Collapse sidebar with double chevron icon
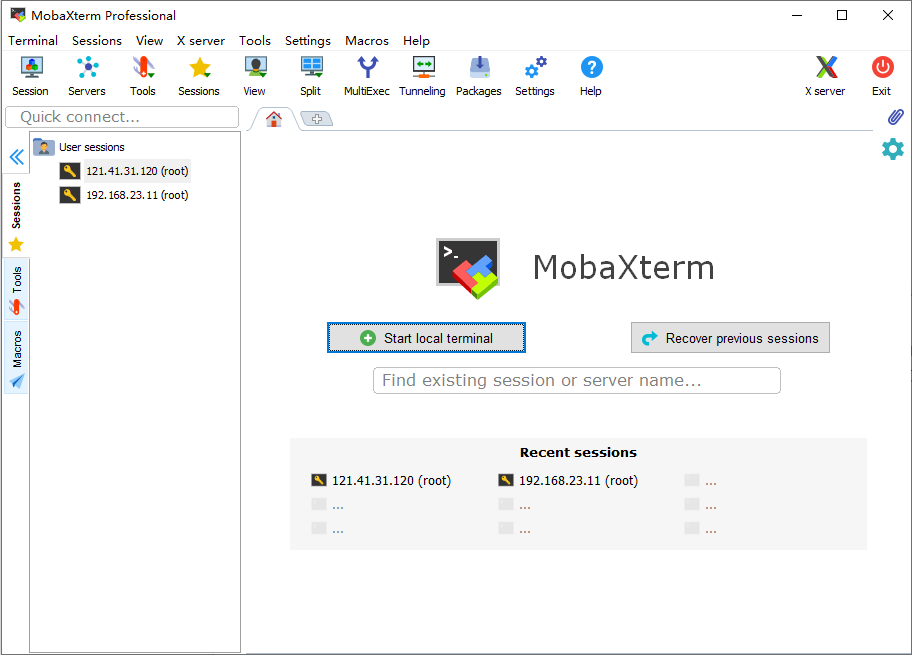The image size is (912, 655). click(17, 157)
